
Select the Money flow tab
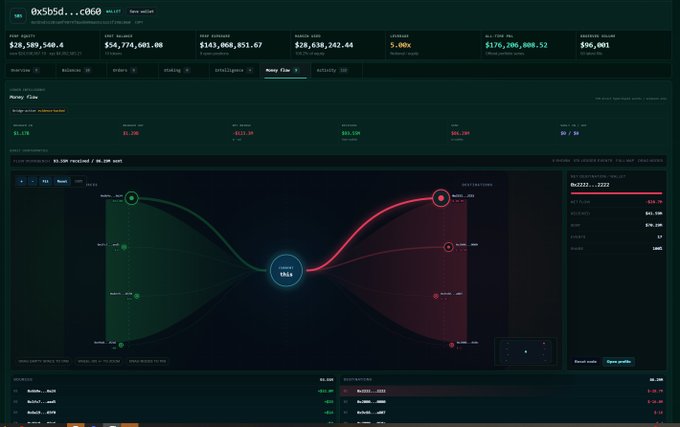[x=283, y=70]
